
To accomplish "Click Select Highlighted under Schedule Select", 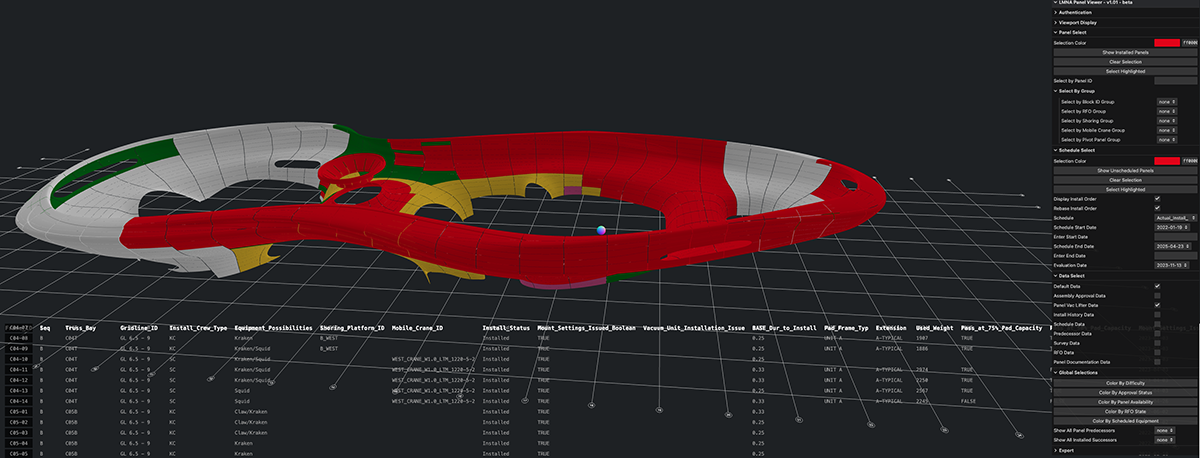I will pyautogui.click(x=1125, y=189).
